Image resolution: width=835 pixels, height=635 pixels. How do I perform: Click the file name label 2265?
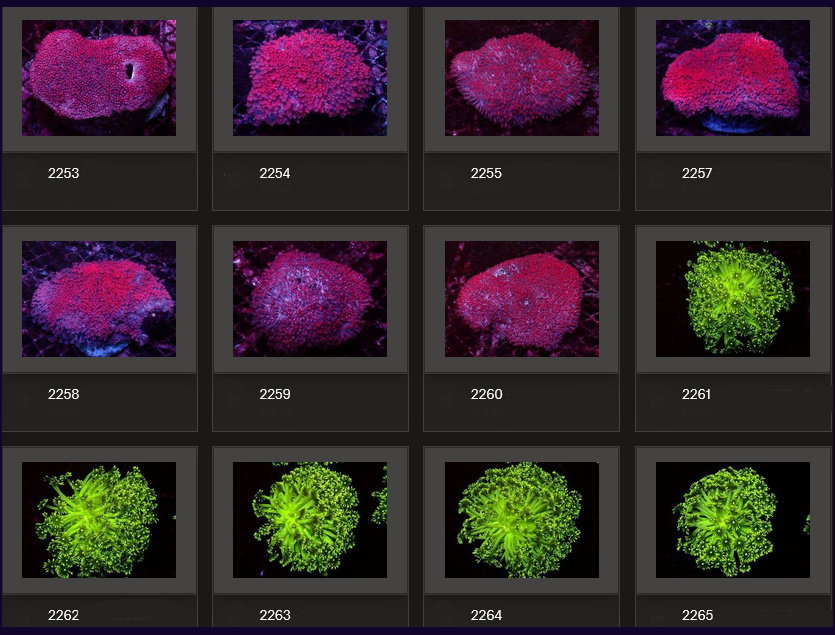coord(697,615)
